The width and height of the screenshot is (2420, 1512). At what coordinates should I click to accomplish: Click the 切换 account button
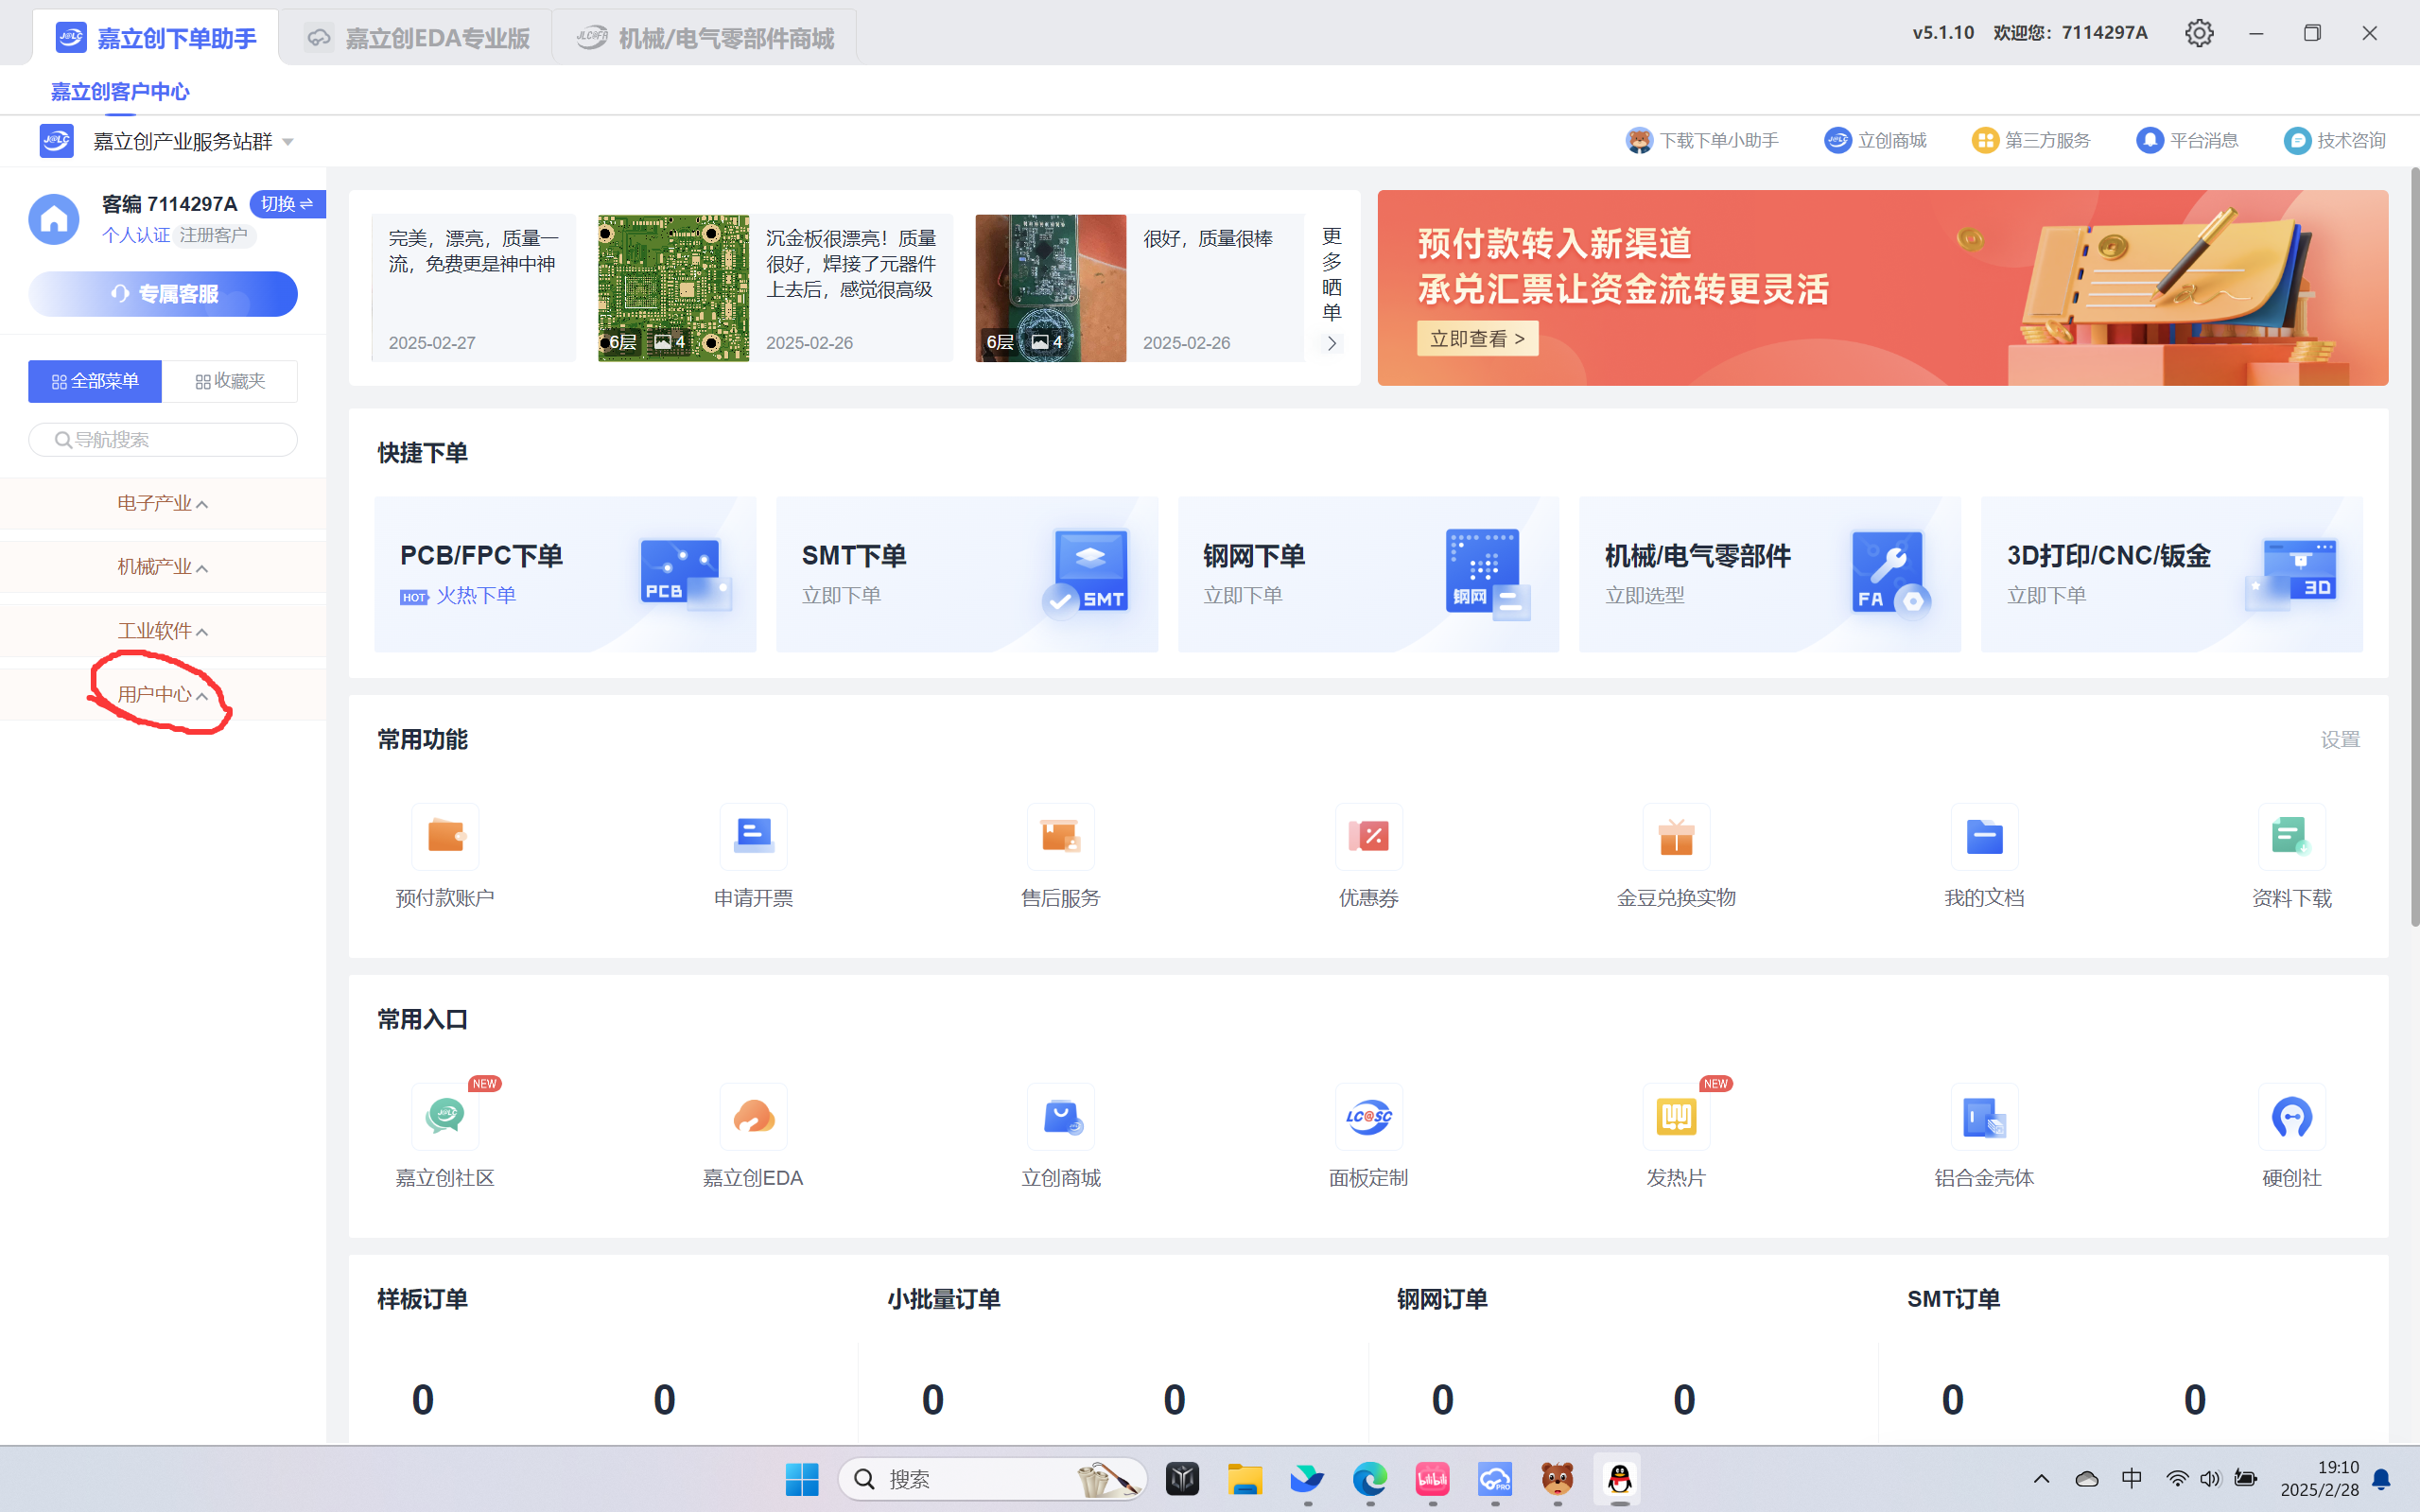[287, 204]
